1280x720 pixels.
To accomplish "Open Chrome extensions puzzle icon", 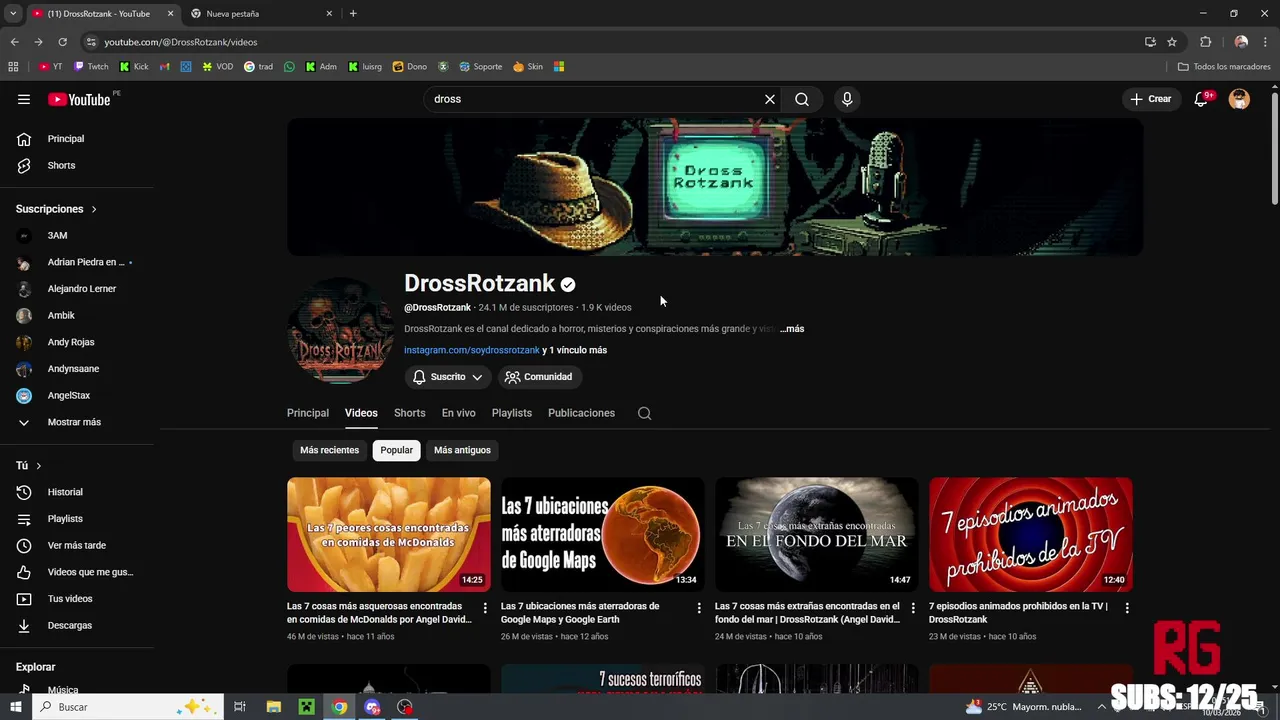I will tap(1205, 42).
